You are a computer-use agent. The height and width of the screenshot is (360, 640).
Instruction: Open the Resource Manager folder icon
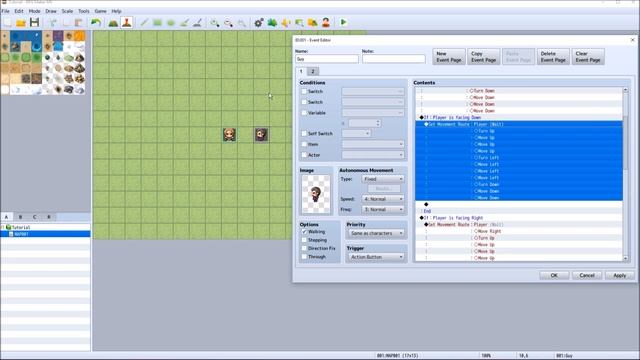313,22
